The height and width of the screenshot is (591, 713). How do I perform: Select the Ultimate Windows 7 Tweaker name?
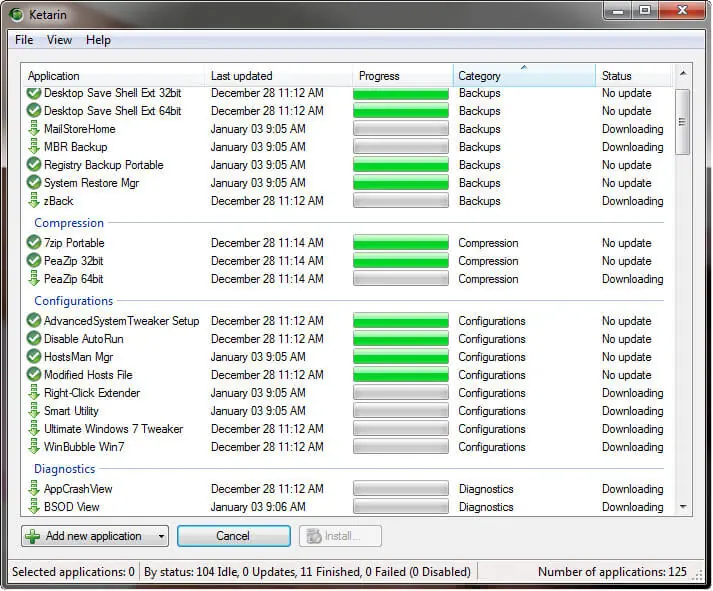113,429
